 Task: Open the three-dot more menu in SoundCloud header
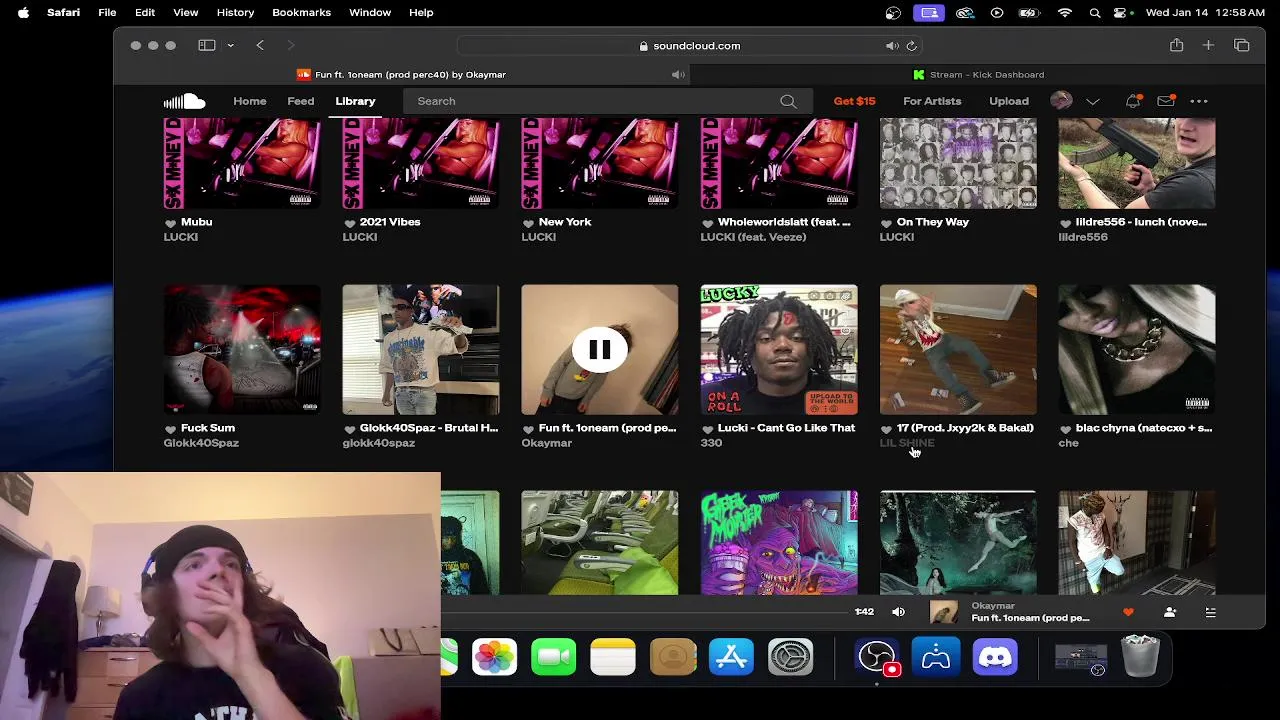[1199, 101]
